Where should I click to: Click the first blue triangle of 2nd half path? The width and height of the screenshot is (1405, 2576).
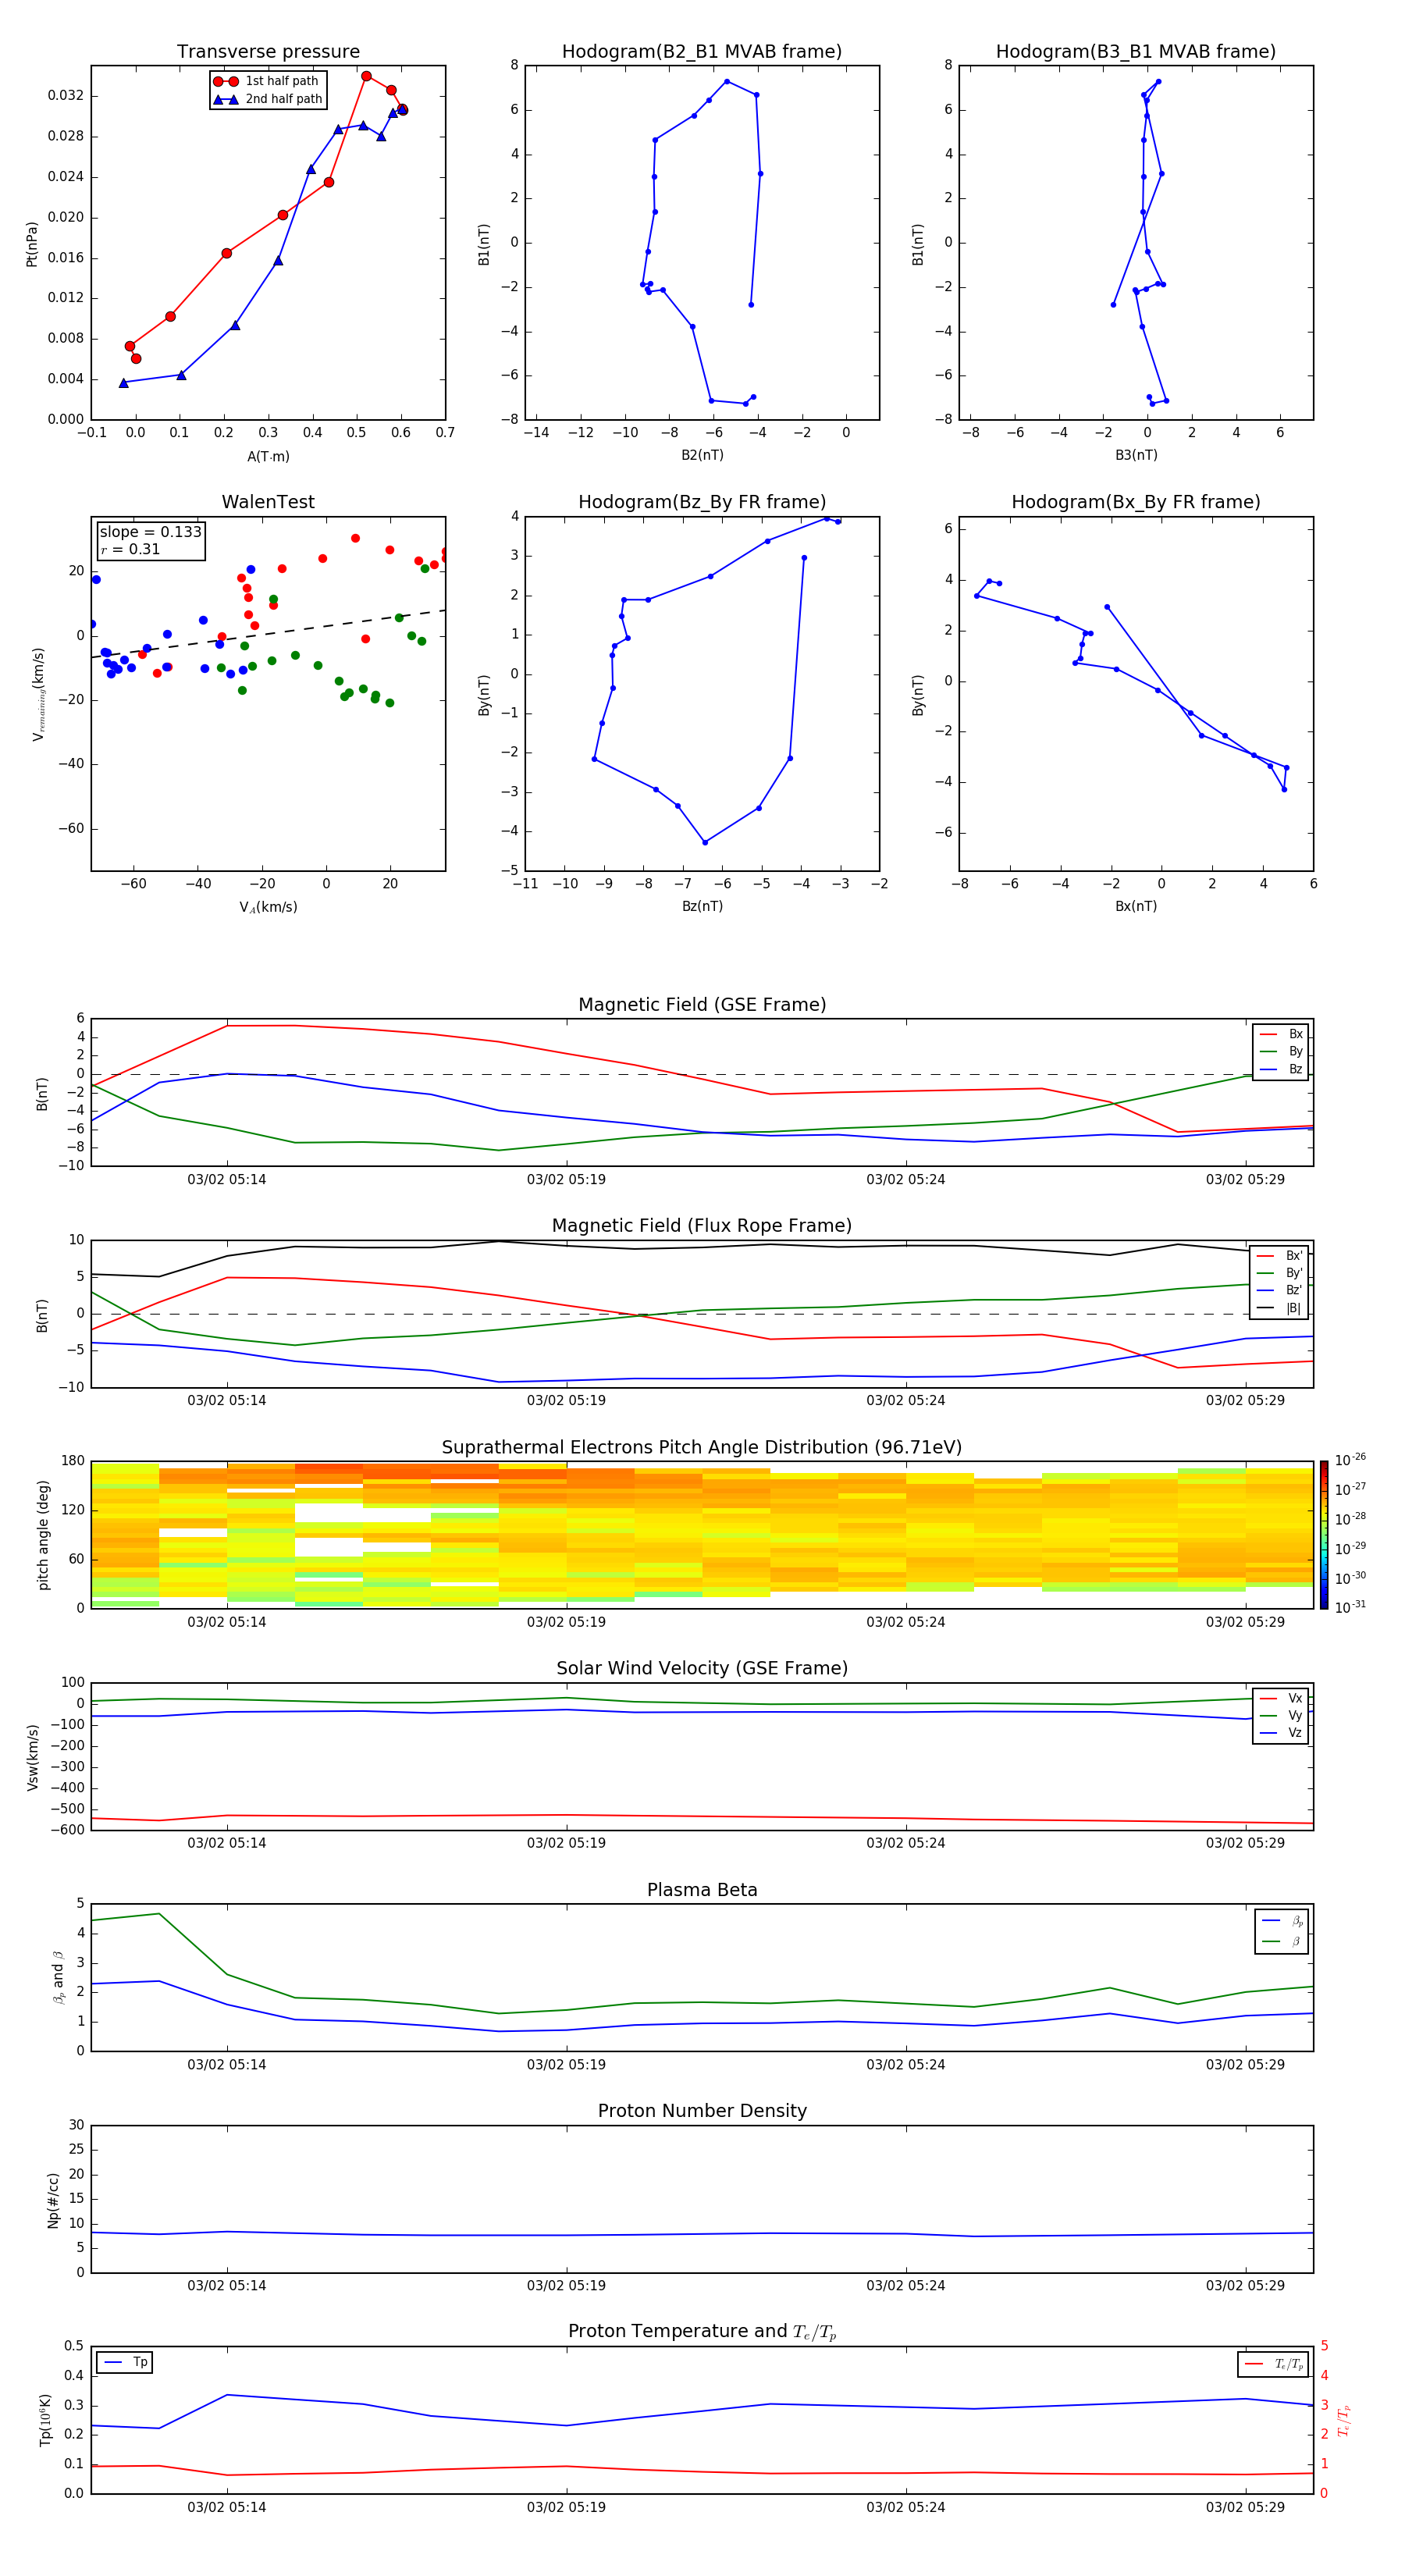point(124,383)
